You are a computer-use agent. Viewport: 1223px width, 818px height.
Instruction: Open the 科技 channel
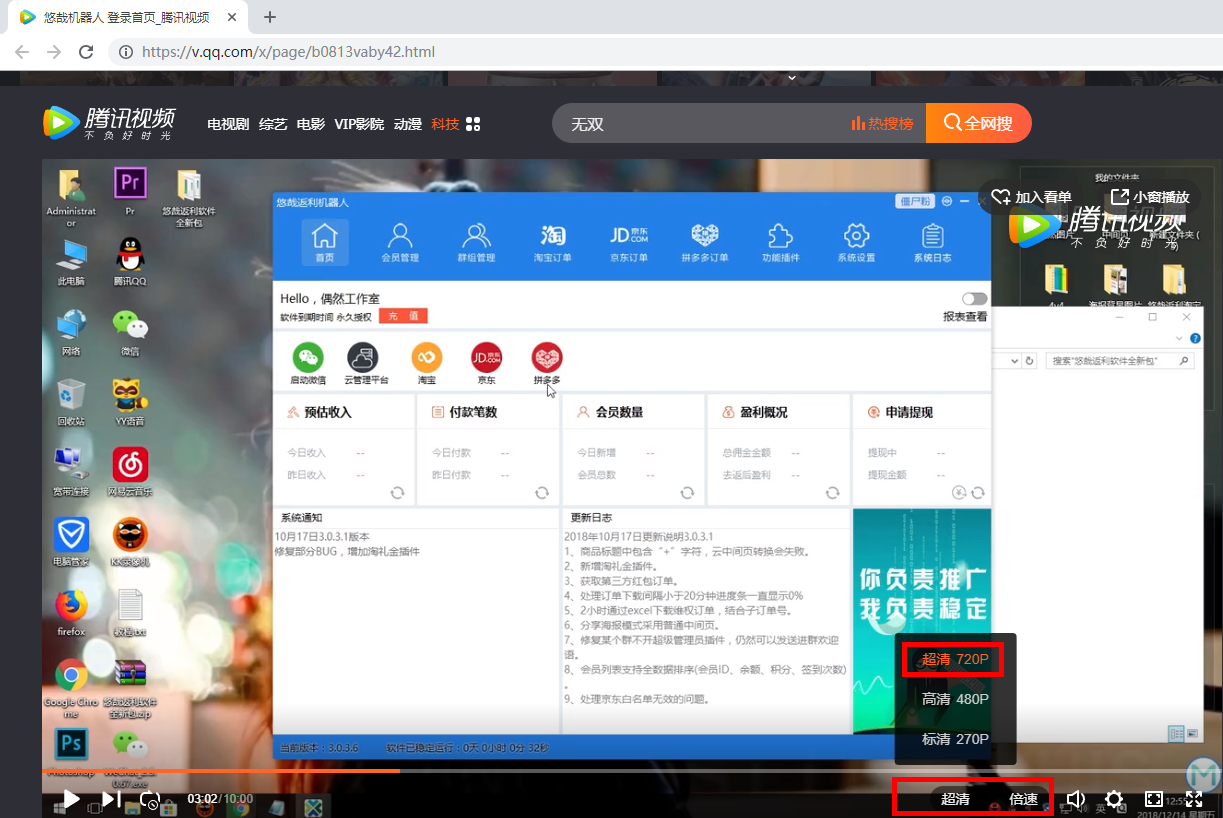pyautogui.click(x=446, y=124)
